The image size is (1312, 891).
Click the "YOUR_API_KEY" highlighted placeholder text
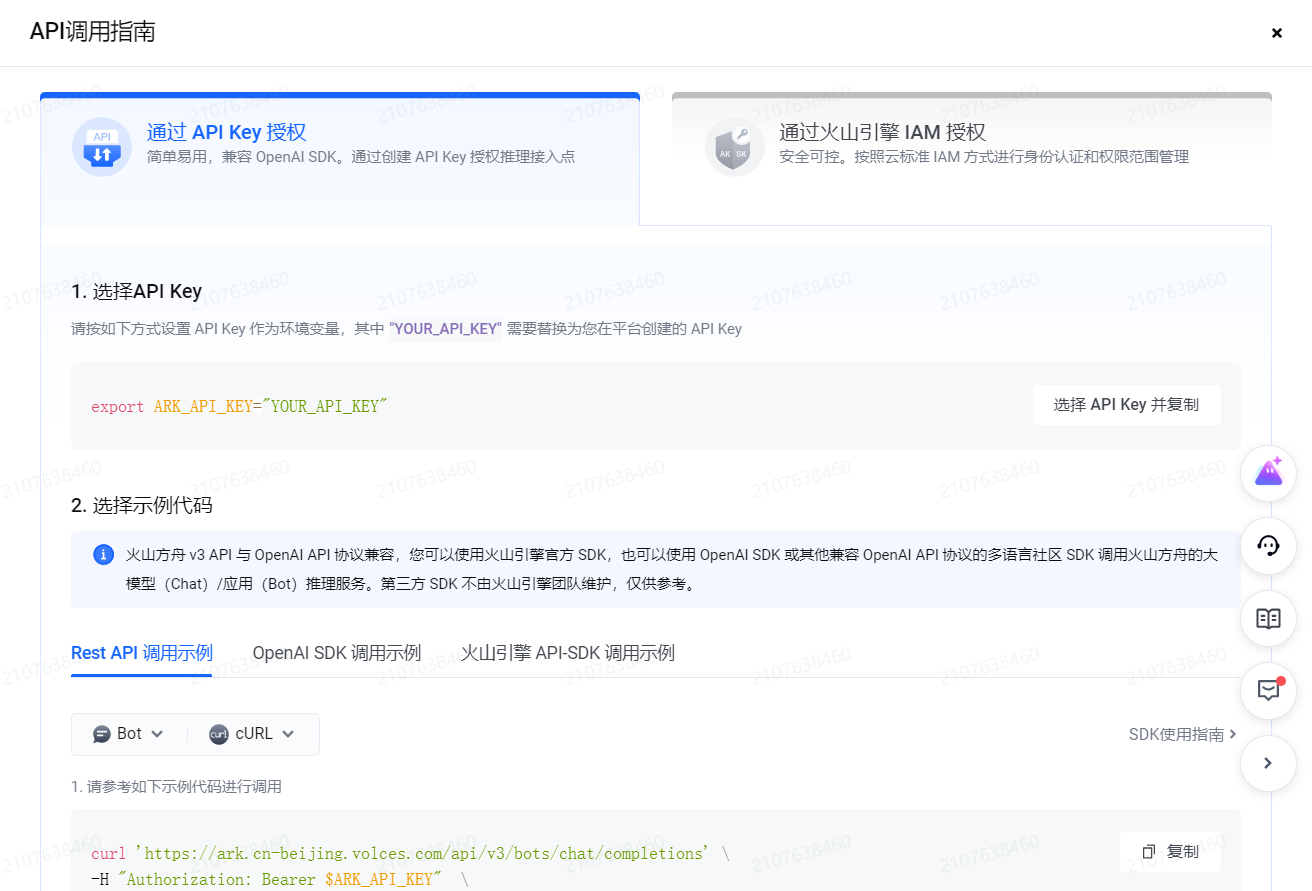coord(444,329)
